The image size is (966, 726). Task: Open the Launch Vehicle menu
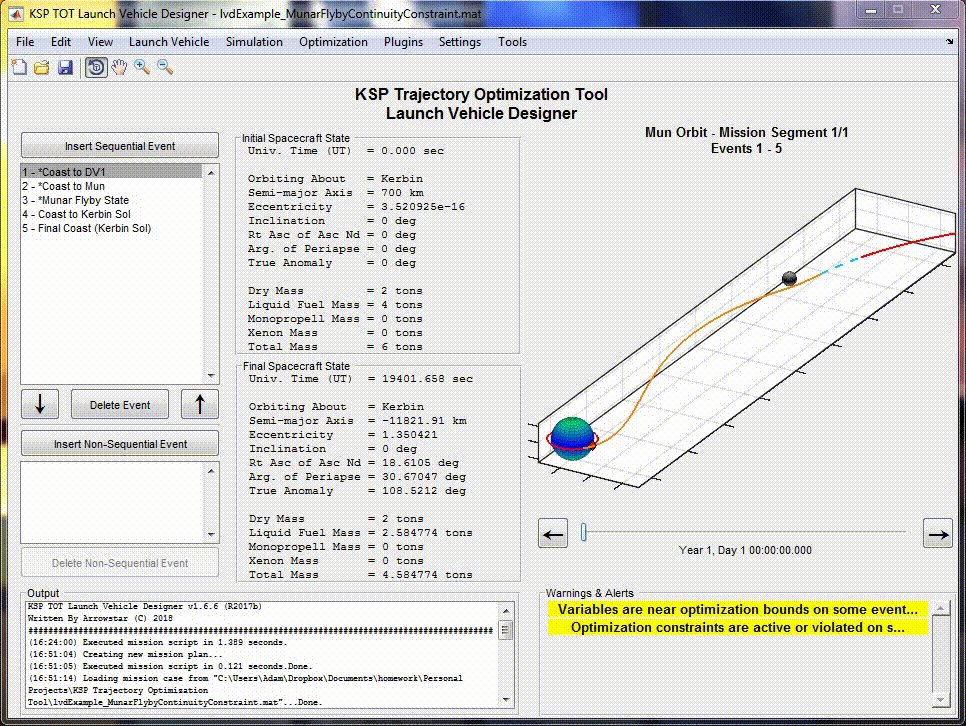[x=169, y=42]
